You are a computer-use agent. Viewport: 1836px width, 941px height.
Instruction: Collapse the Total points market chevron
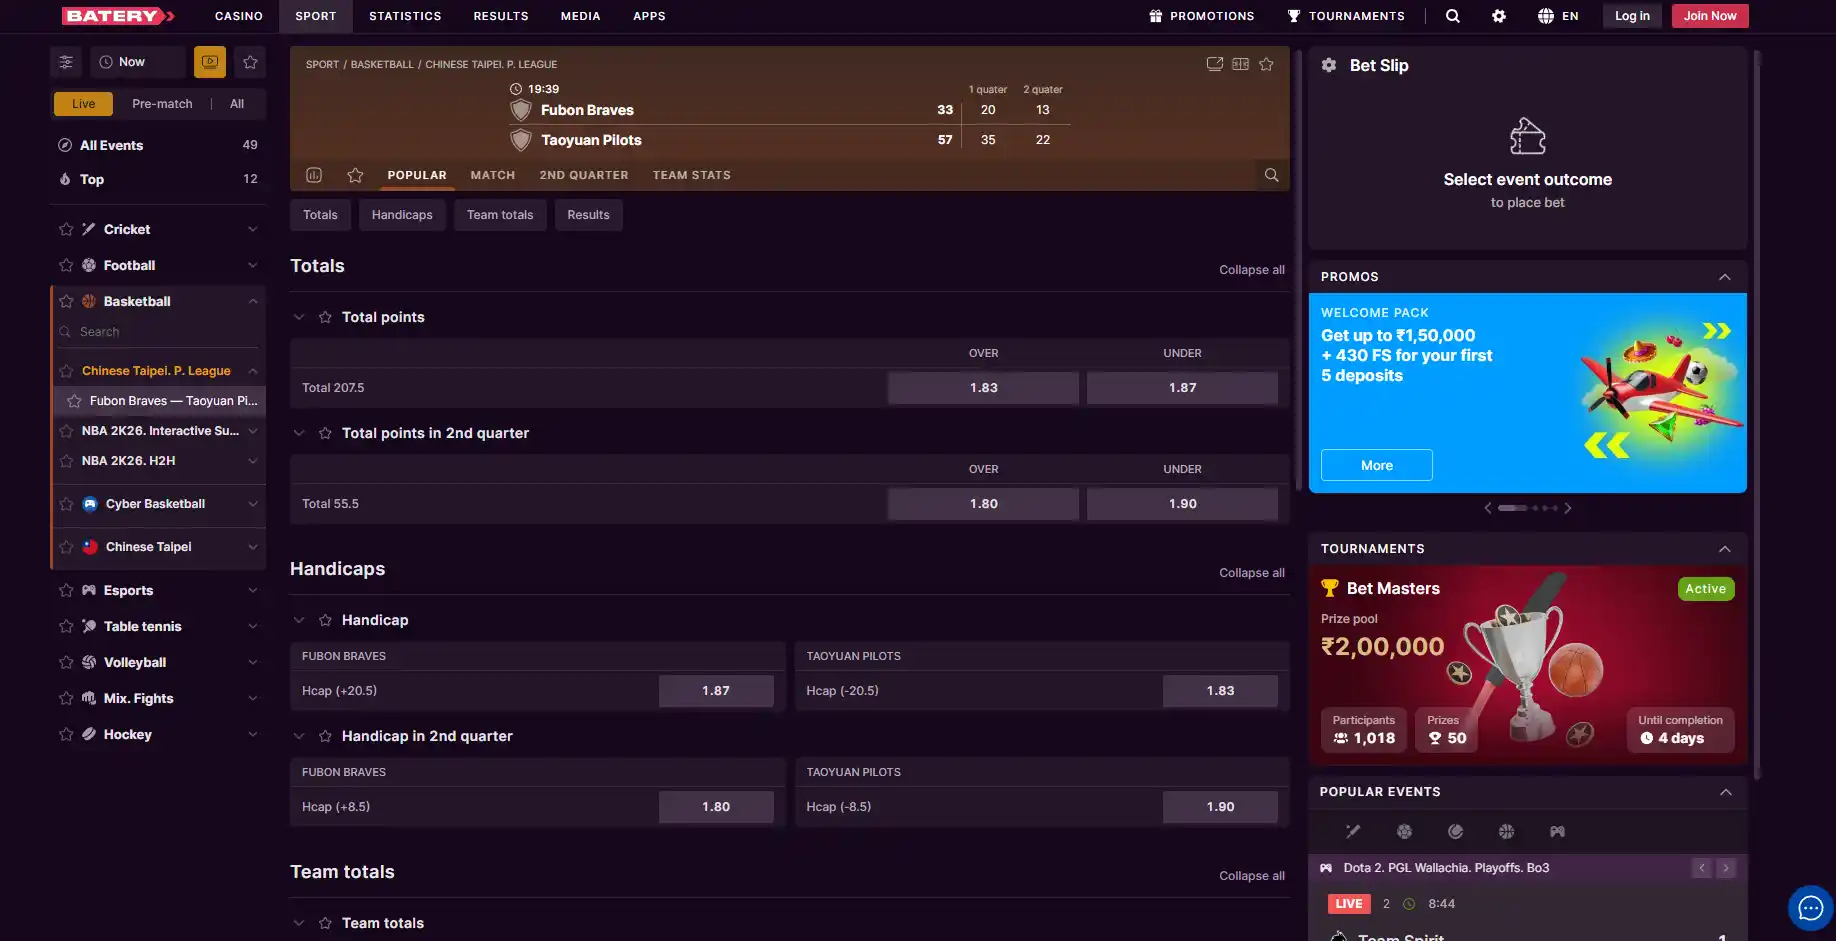click(299, 317)
